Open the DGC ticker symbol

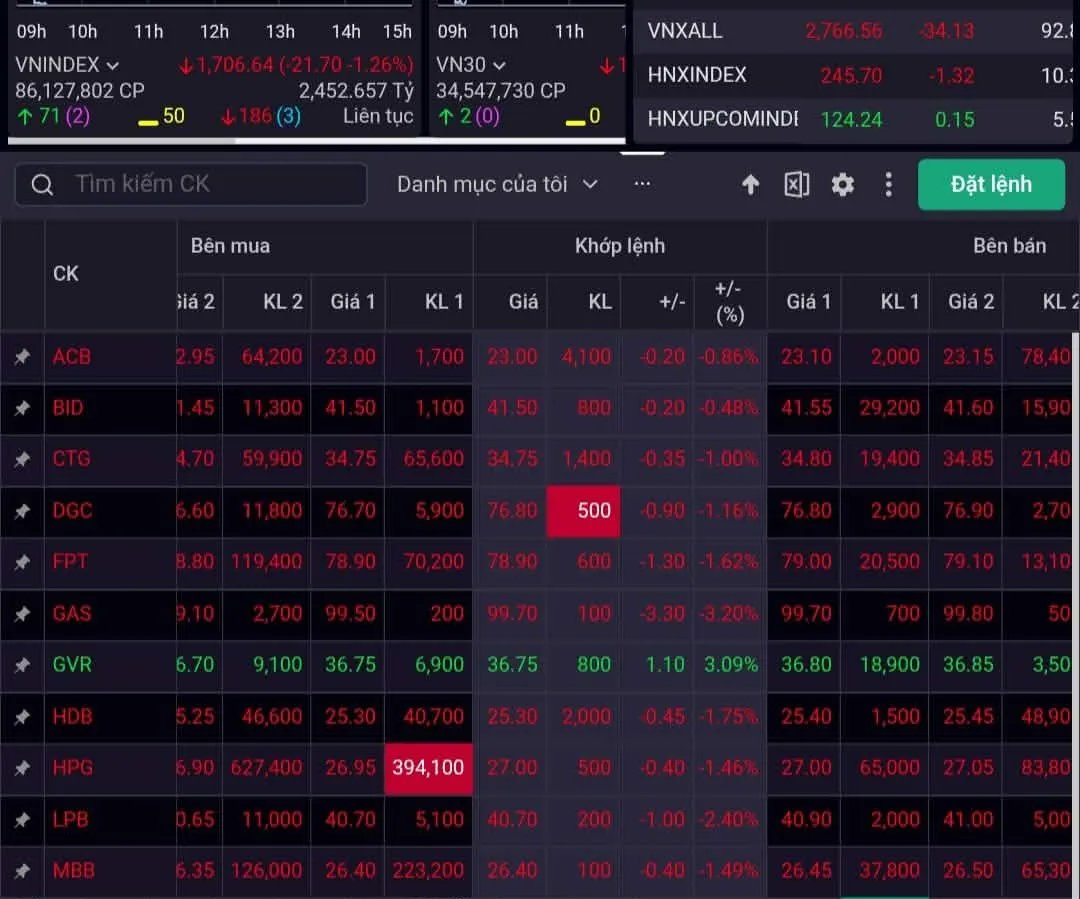click(x=72, y=511)
